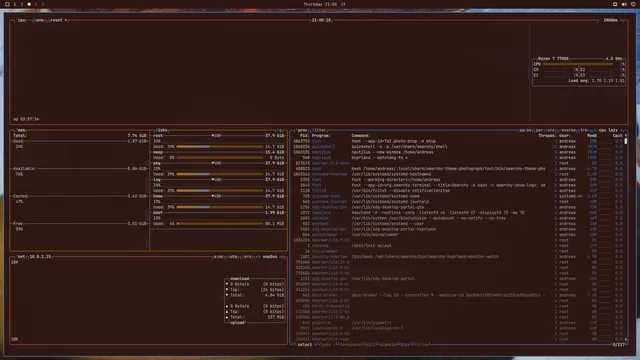Select the dbus-broker process row
Viewport: 640px width, 360px height.
point(458,295)
